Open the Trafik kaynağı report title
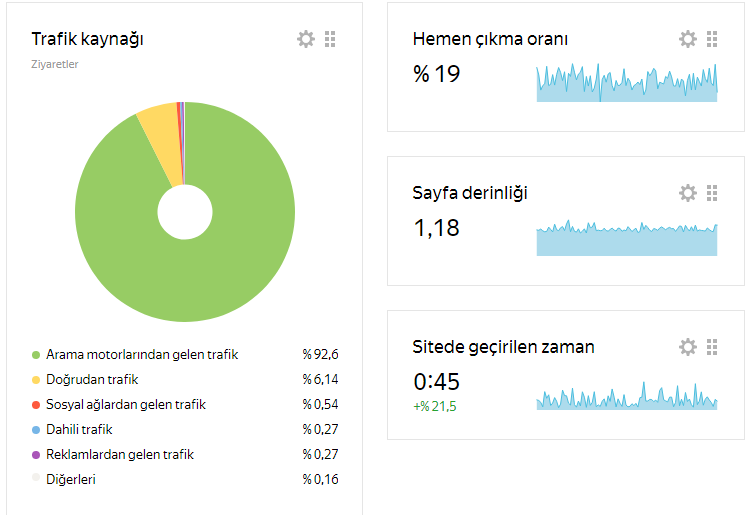The image size is (746, 515). [88, 40]
